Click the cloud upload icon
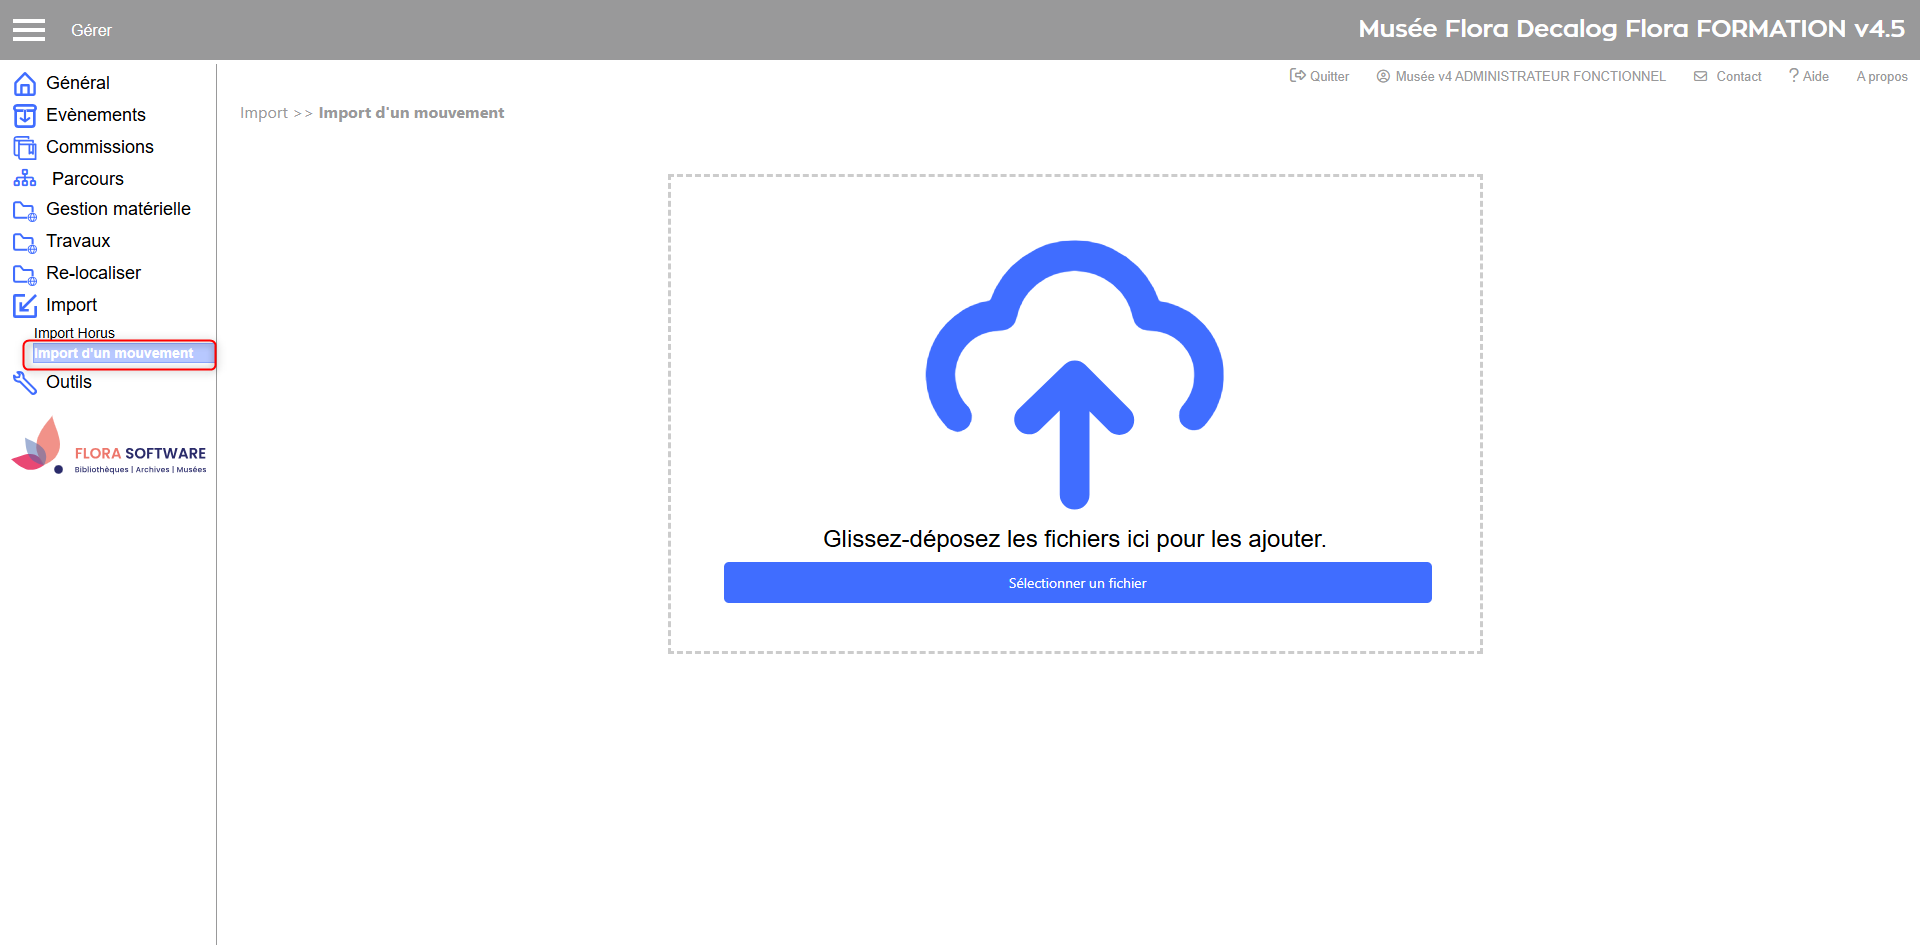Viewport: 1920px width, 945px height. [x=1074, y=373]
